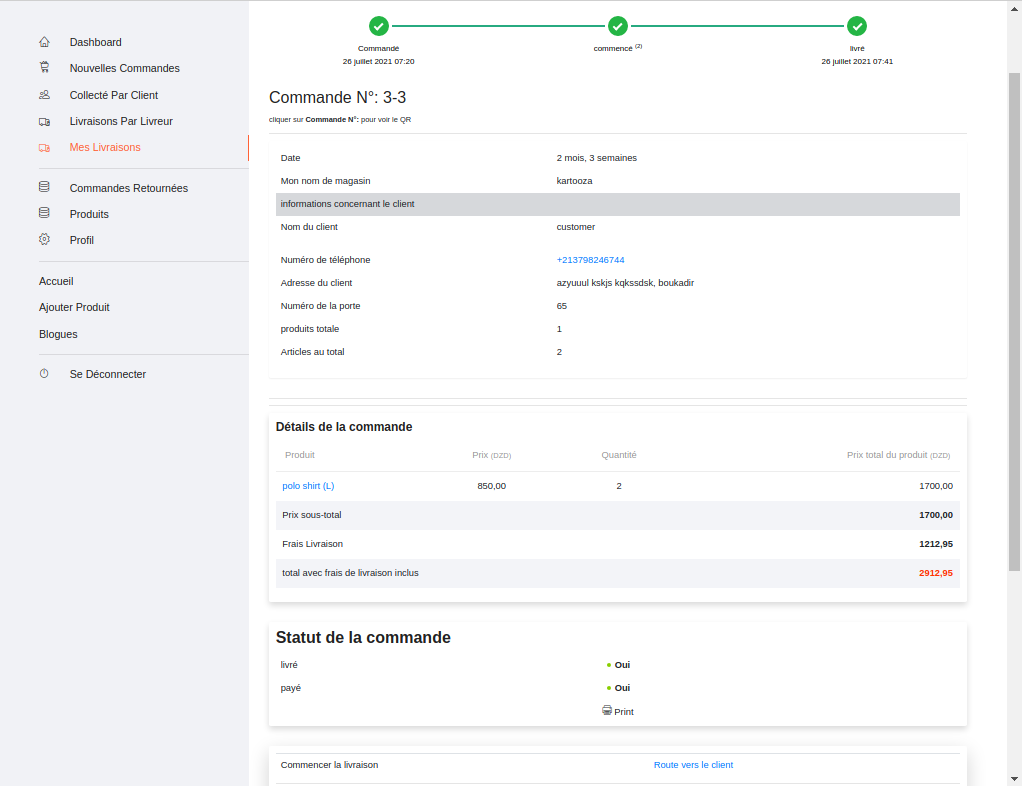This screenshot has width=1022, height=786.
Task: Click the Produits database icon
Action: [x=44, y=213]
